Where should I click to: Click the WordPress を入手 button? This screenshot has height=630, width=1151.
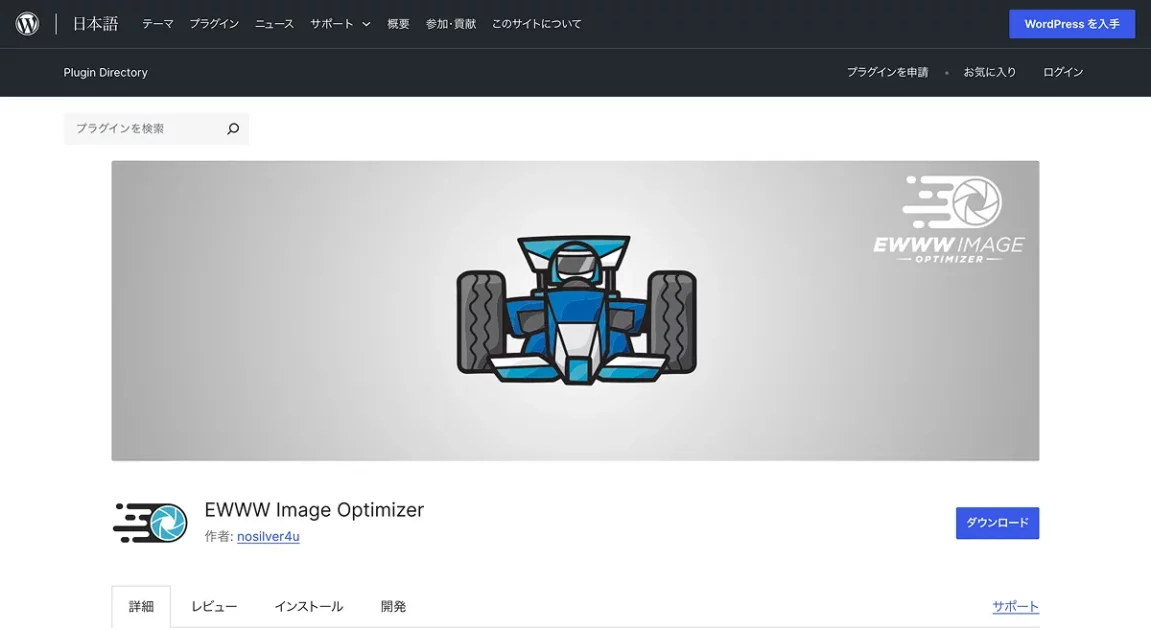coord(1072,24)
